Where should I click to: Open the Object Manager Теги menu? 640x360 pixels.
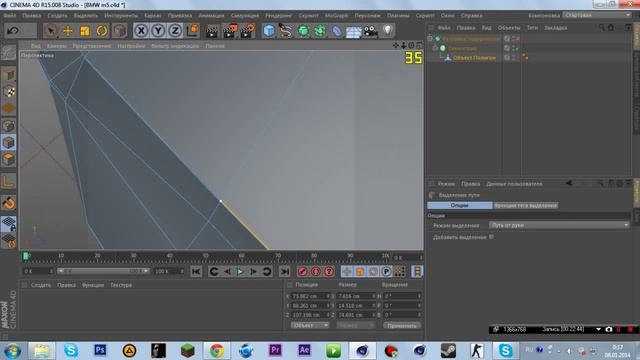coord(532,28)
